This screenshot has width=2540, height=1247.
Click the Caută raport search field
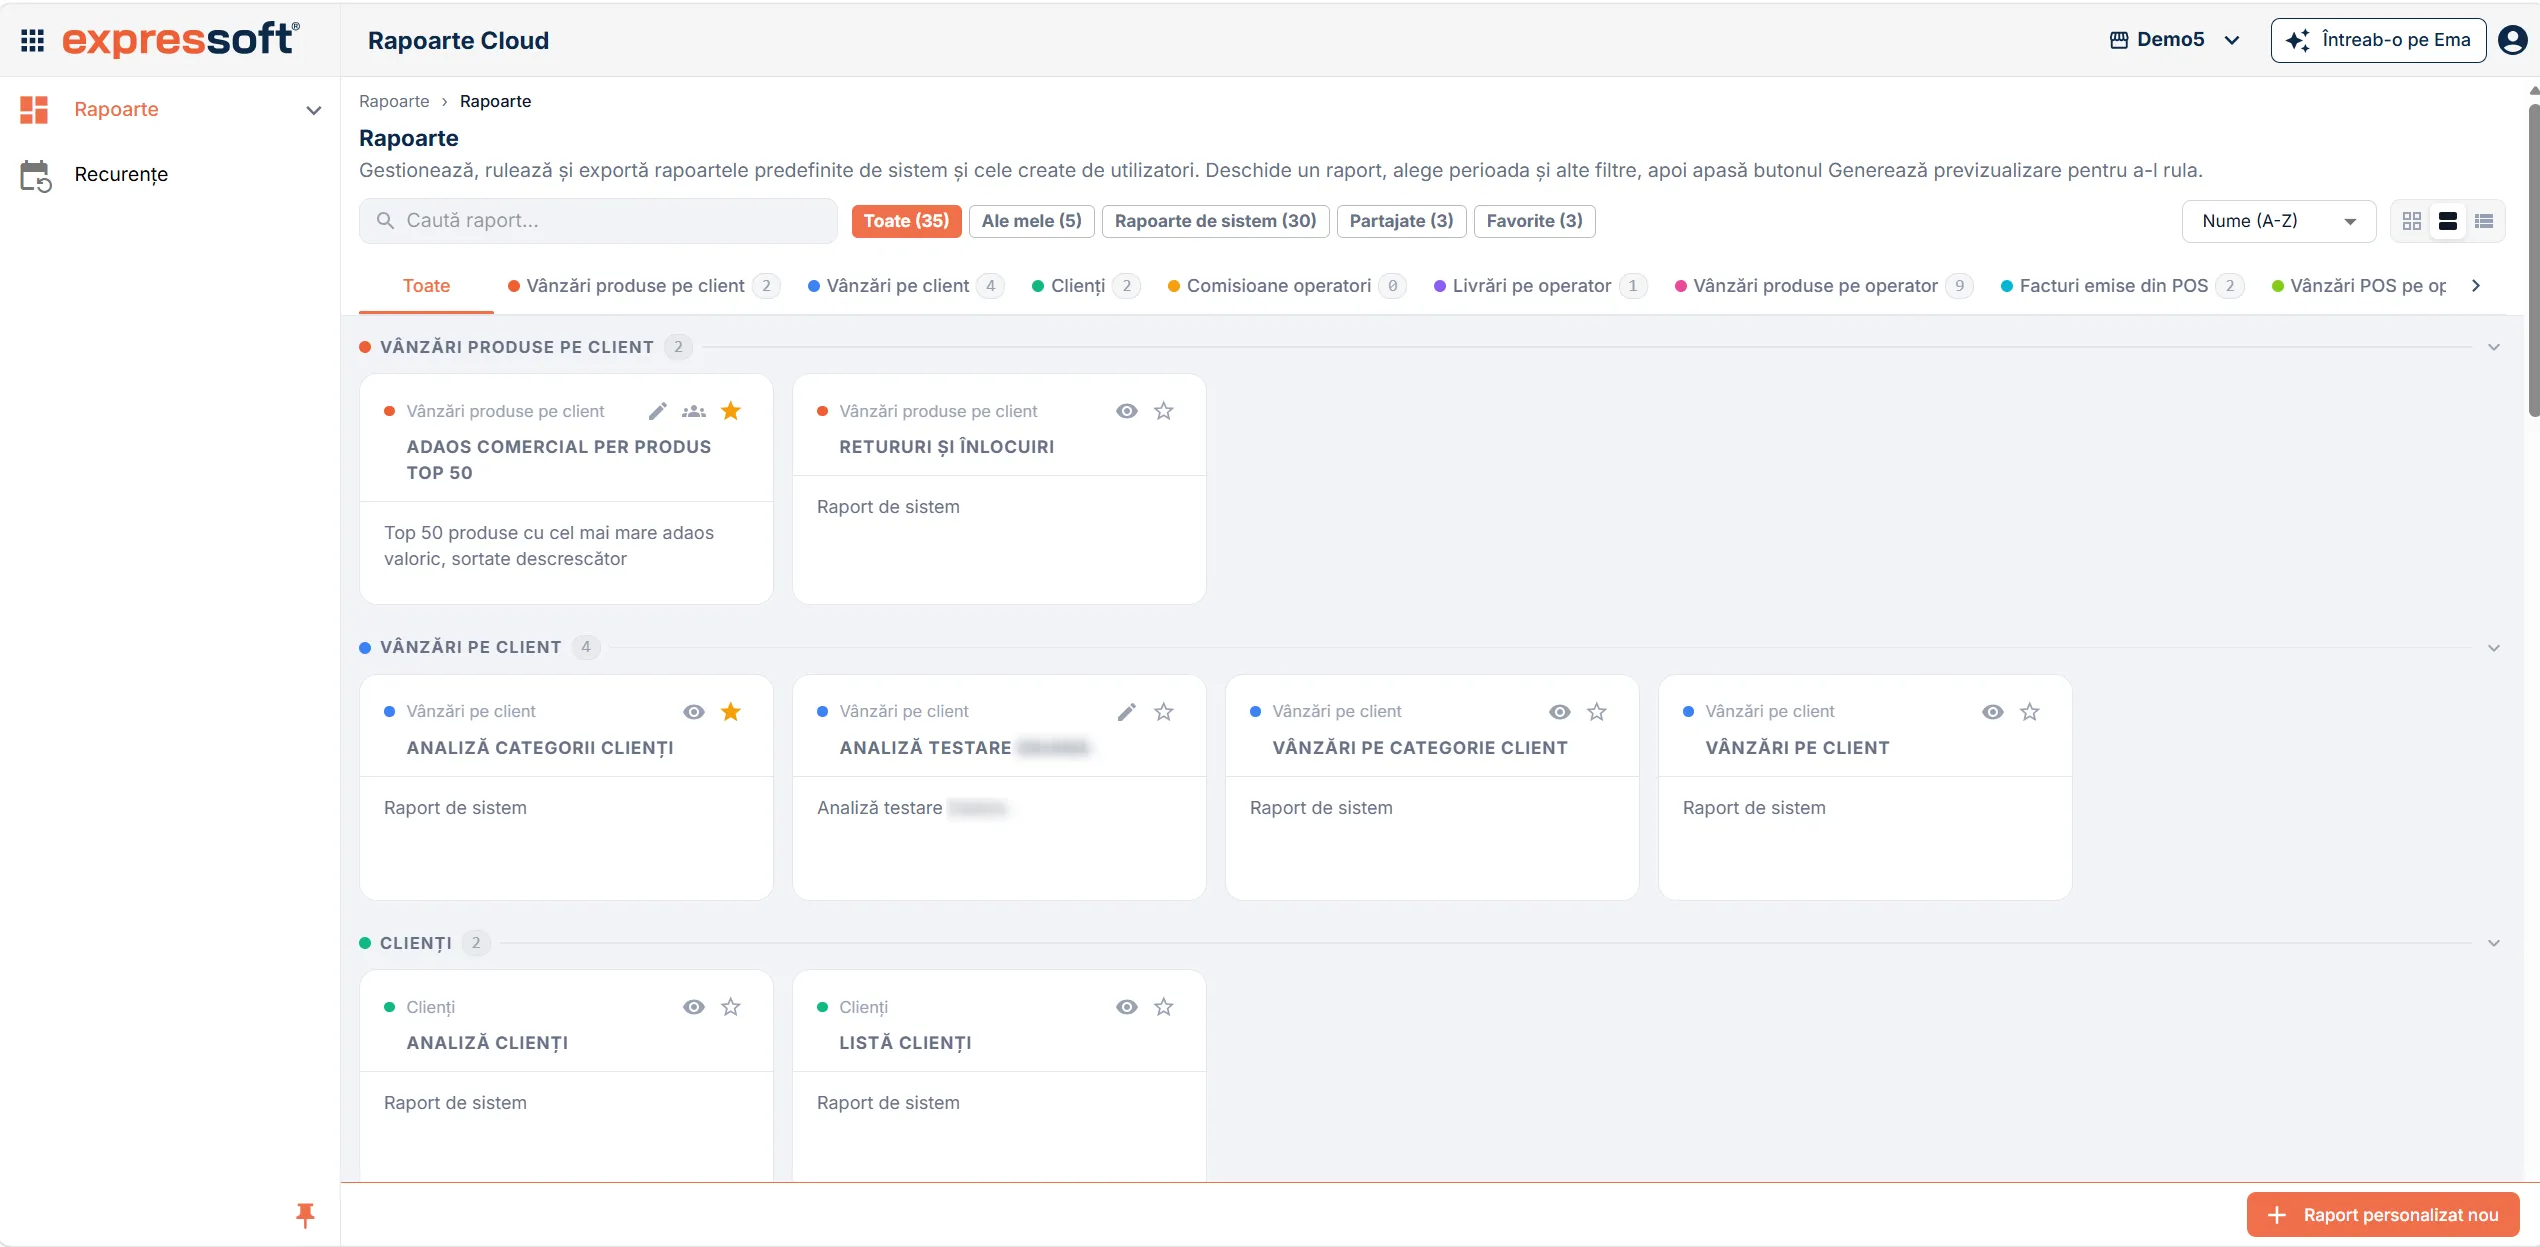(598, 221)
